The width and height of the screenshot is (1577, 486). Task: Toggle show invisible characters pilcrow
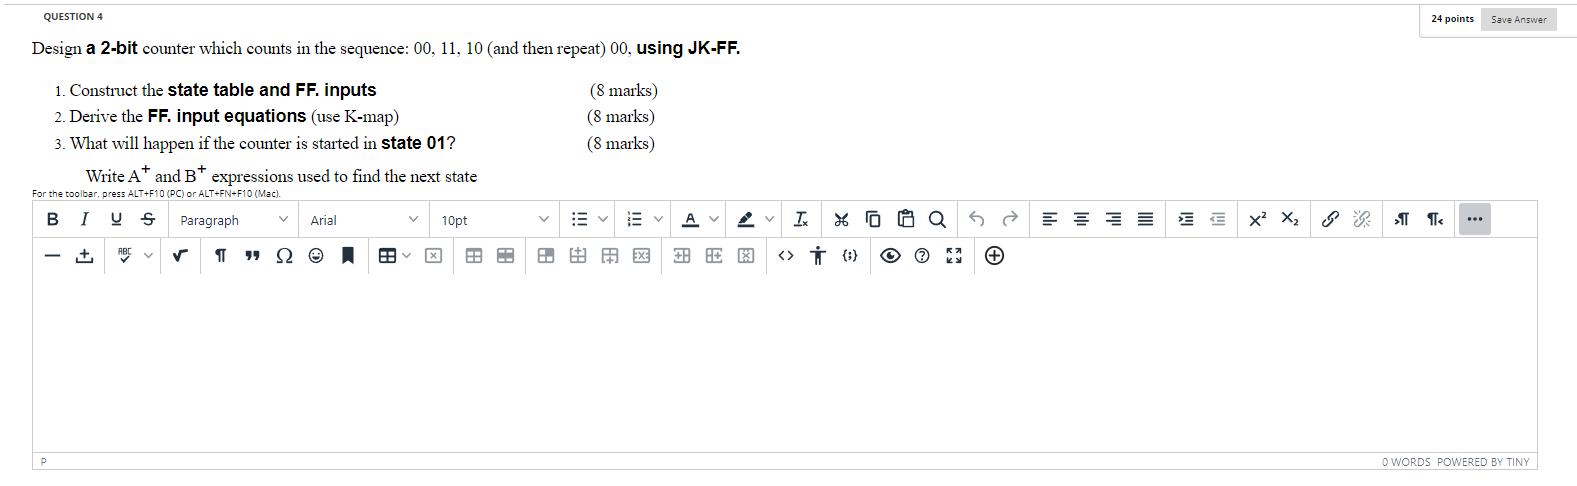pos(220,256)
